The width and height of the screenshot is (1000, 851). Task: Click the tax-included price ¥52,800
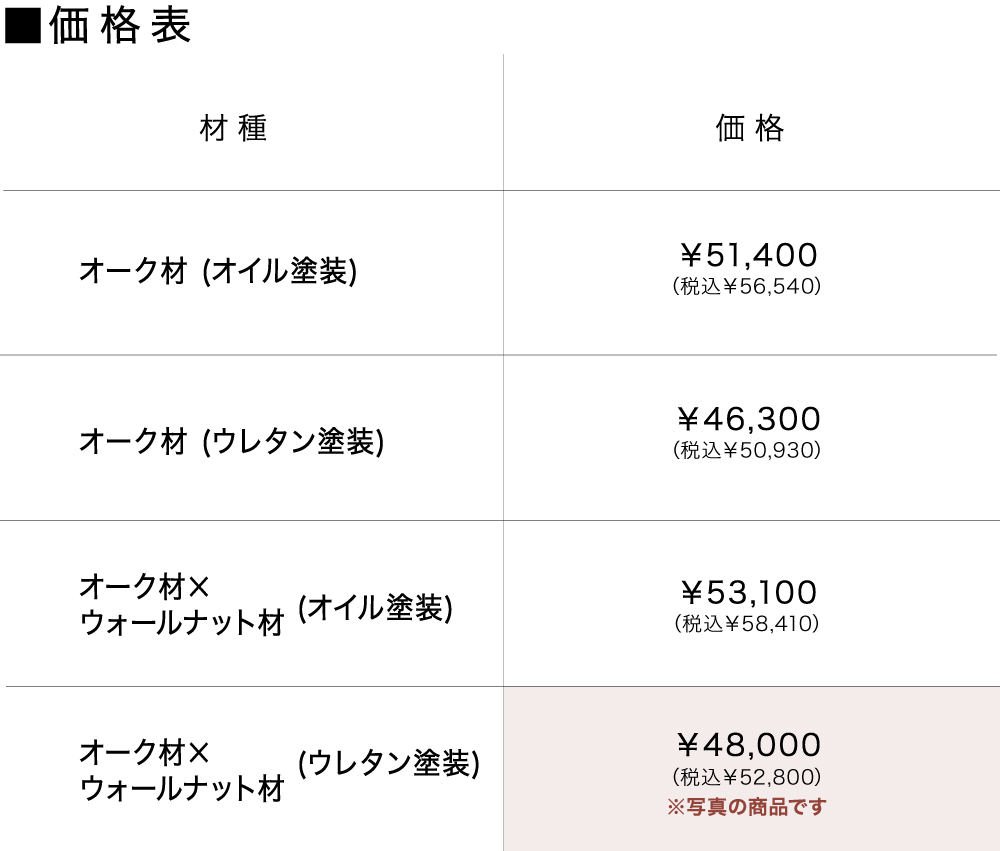point(748,776)
